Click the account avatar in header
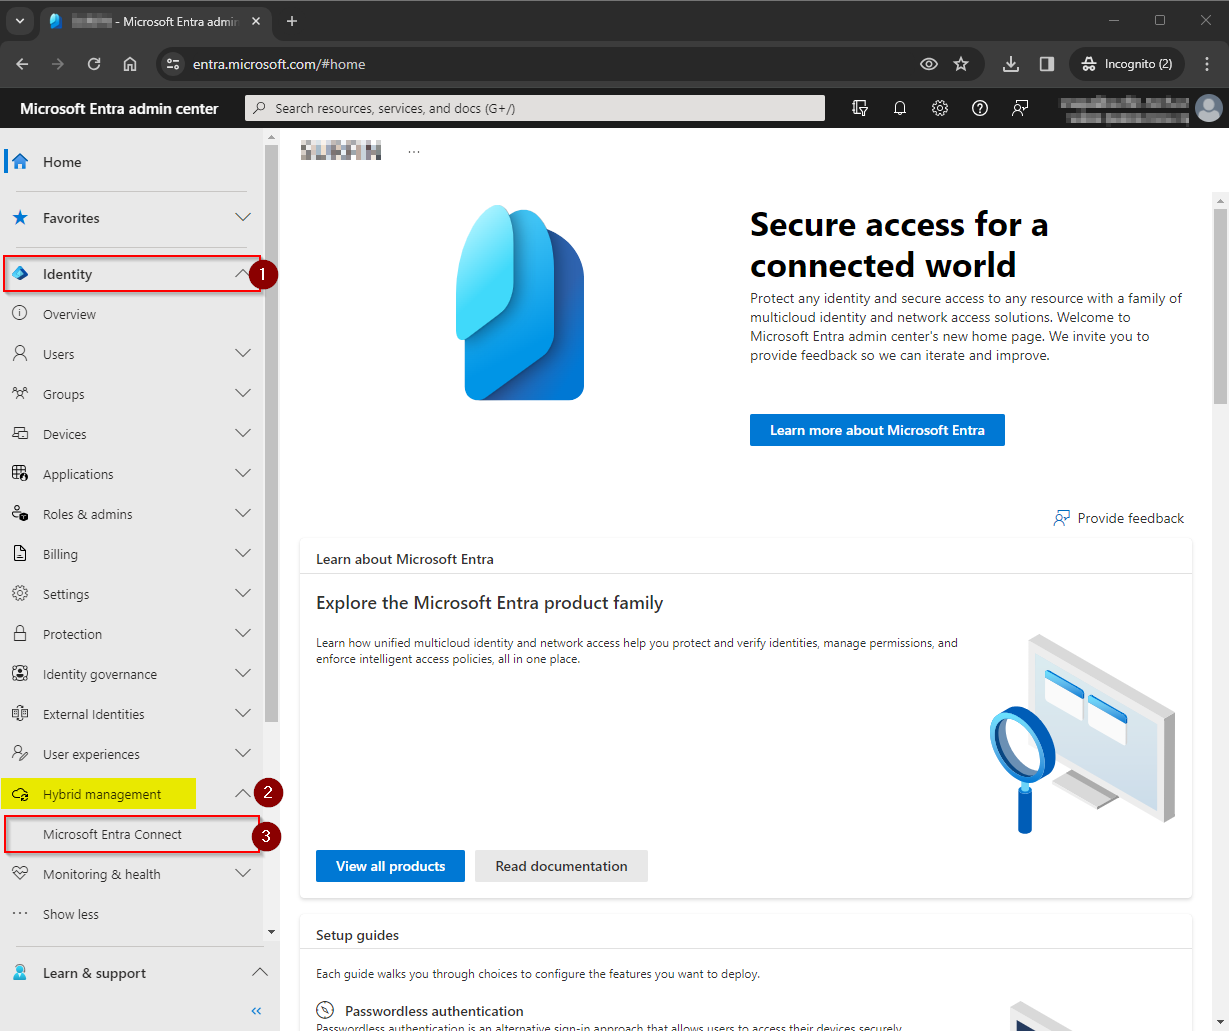1229x1031 pixels. [x=1208, y=108]
